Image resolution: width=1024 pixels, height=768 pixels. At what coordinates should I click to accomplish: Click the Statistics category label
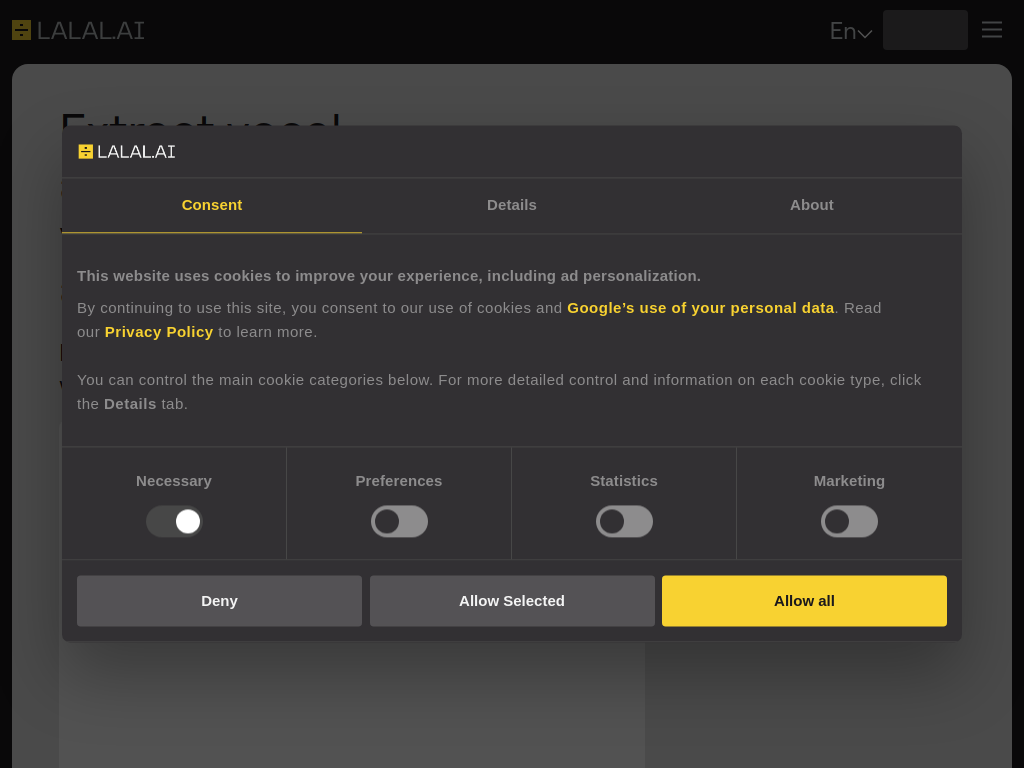[624, 481]
